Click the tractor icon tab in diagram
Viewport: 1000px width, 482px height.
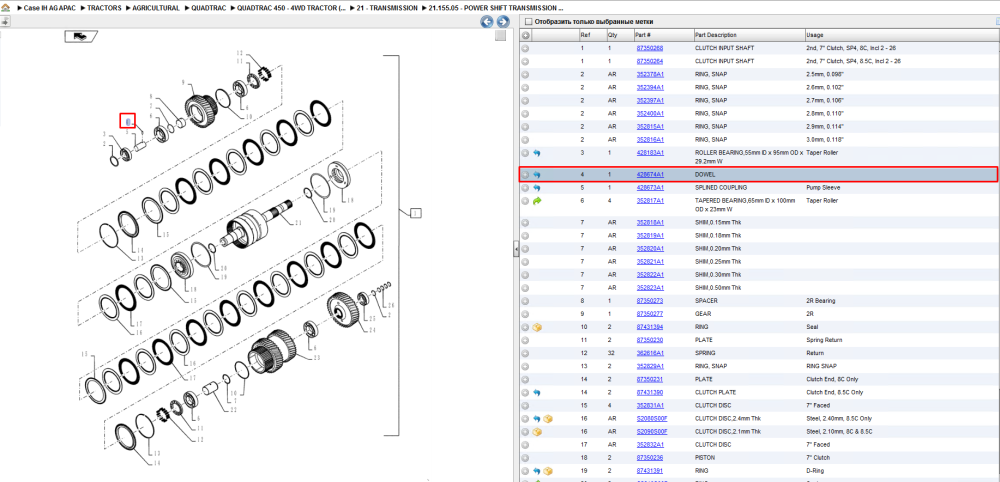[81, 36]
